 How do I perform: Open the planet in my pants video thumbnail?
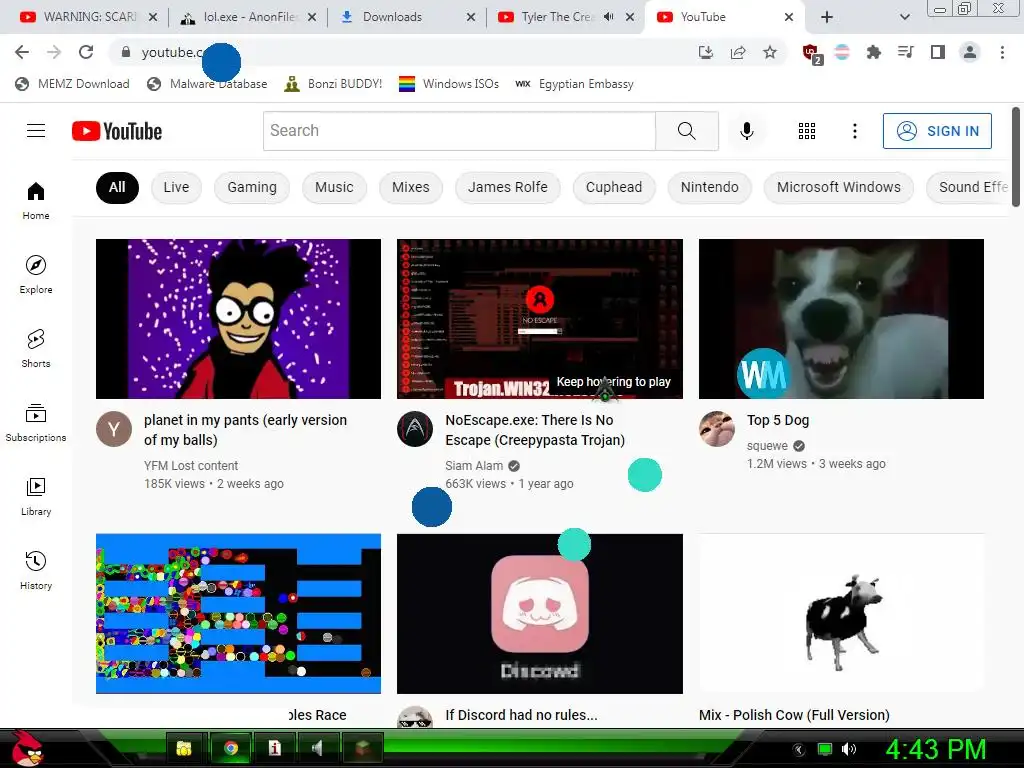pyautogui.click(x=238, y=319)
